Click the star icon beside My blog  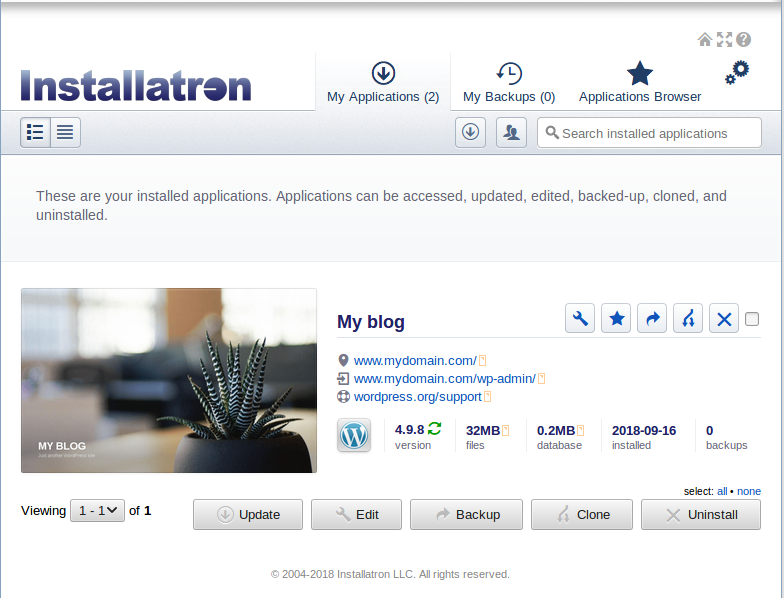pos(617,319)
